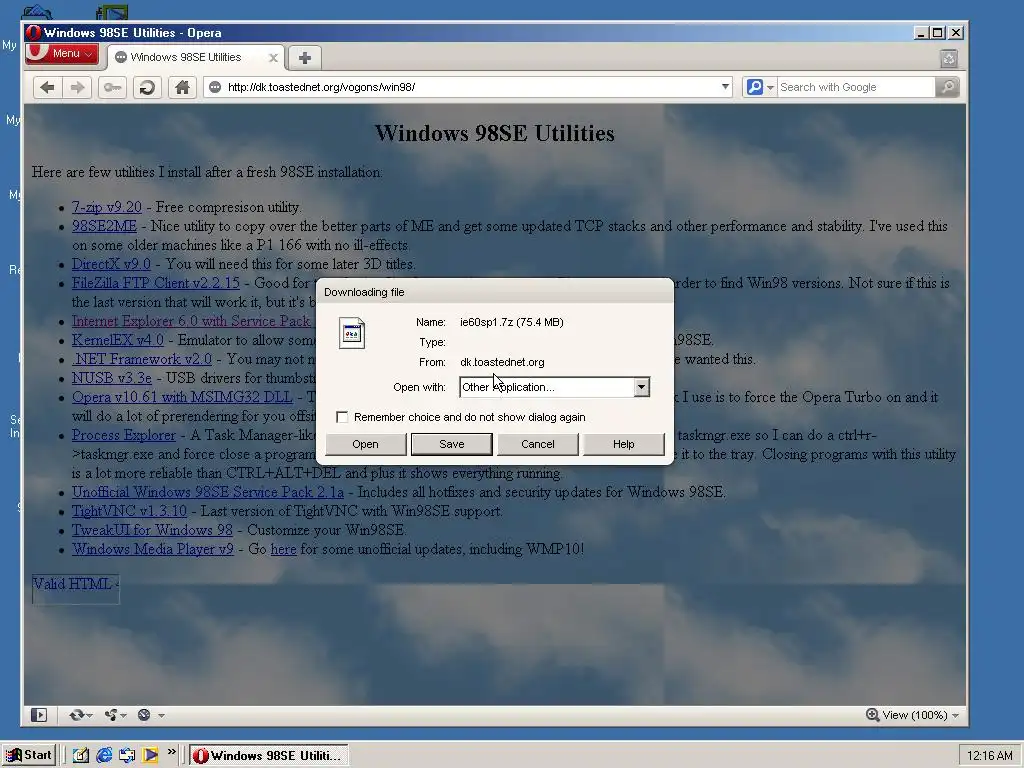Open the Windows Media Player v9 link

(x=153, y=549)
